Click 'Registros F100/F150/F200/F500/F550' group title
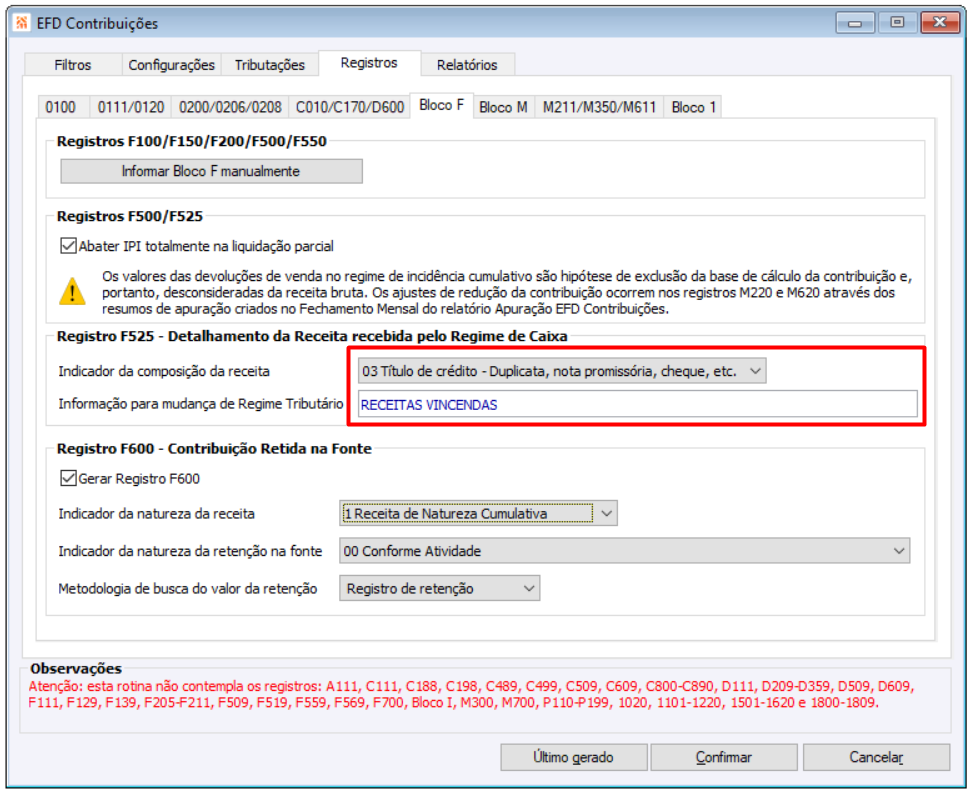971x792 pixels. pyautogui.click(x=191, y=141)
